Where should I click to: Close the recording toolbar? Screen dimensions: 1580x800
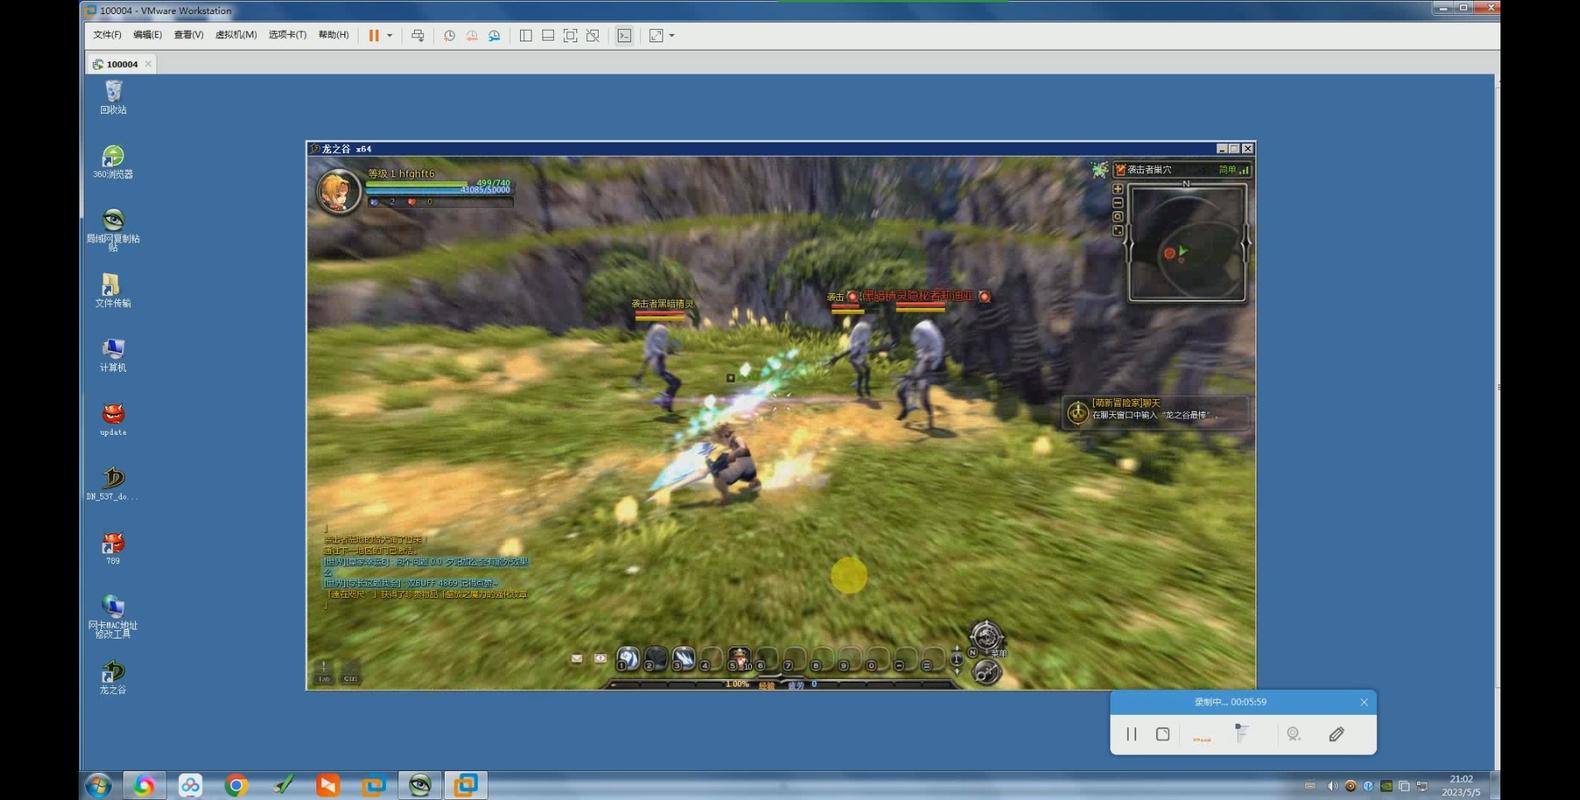pyautogui.click(x=1364, y=702)
